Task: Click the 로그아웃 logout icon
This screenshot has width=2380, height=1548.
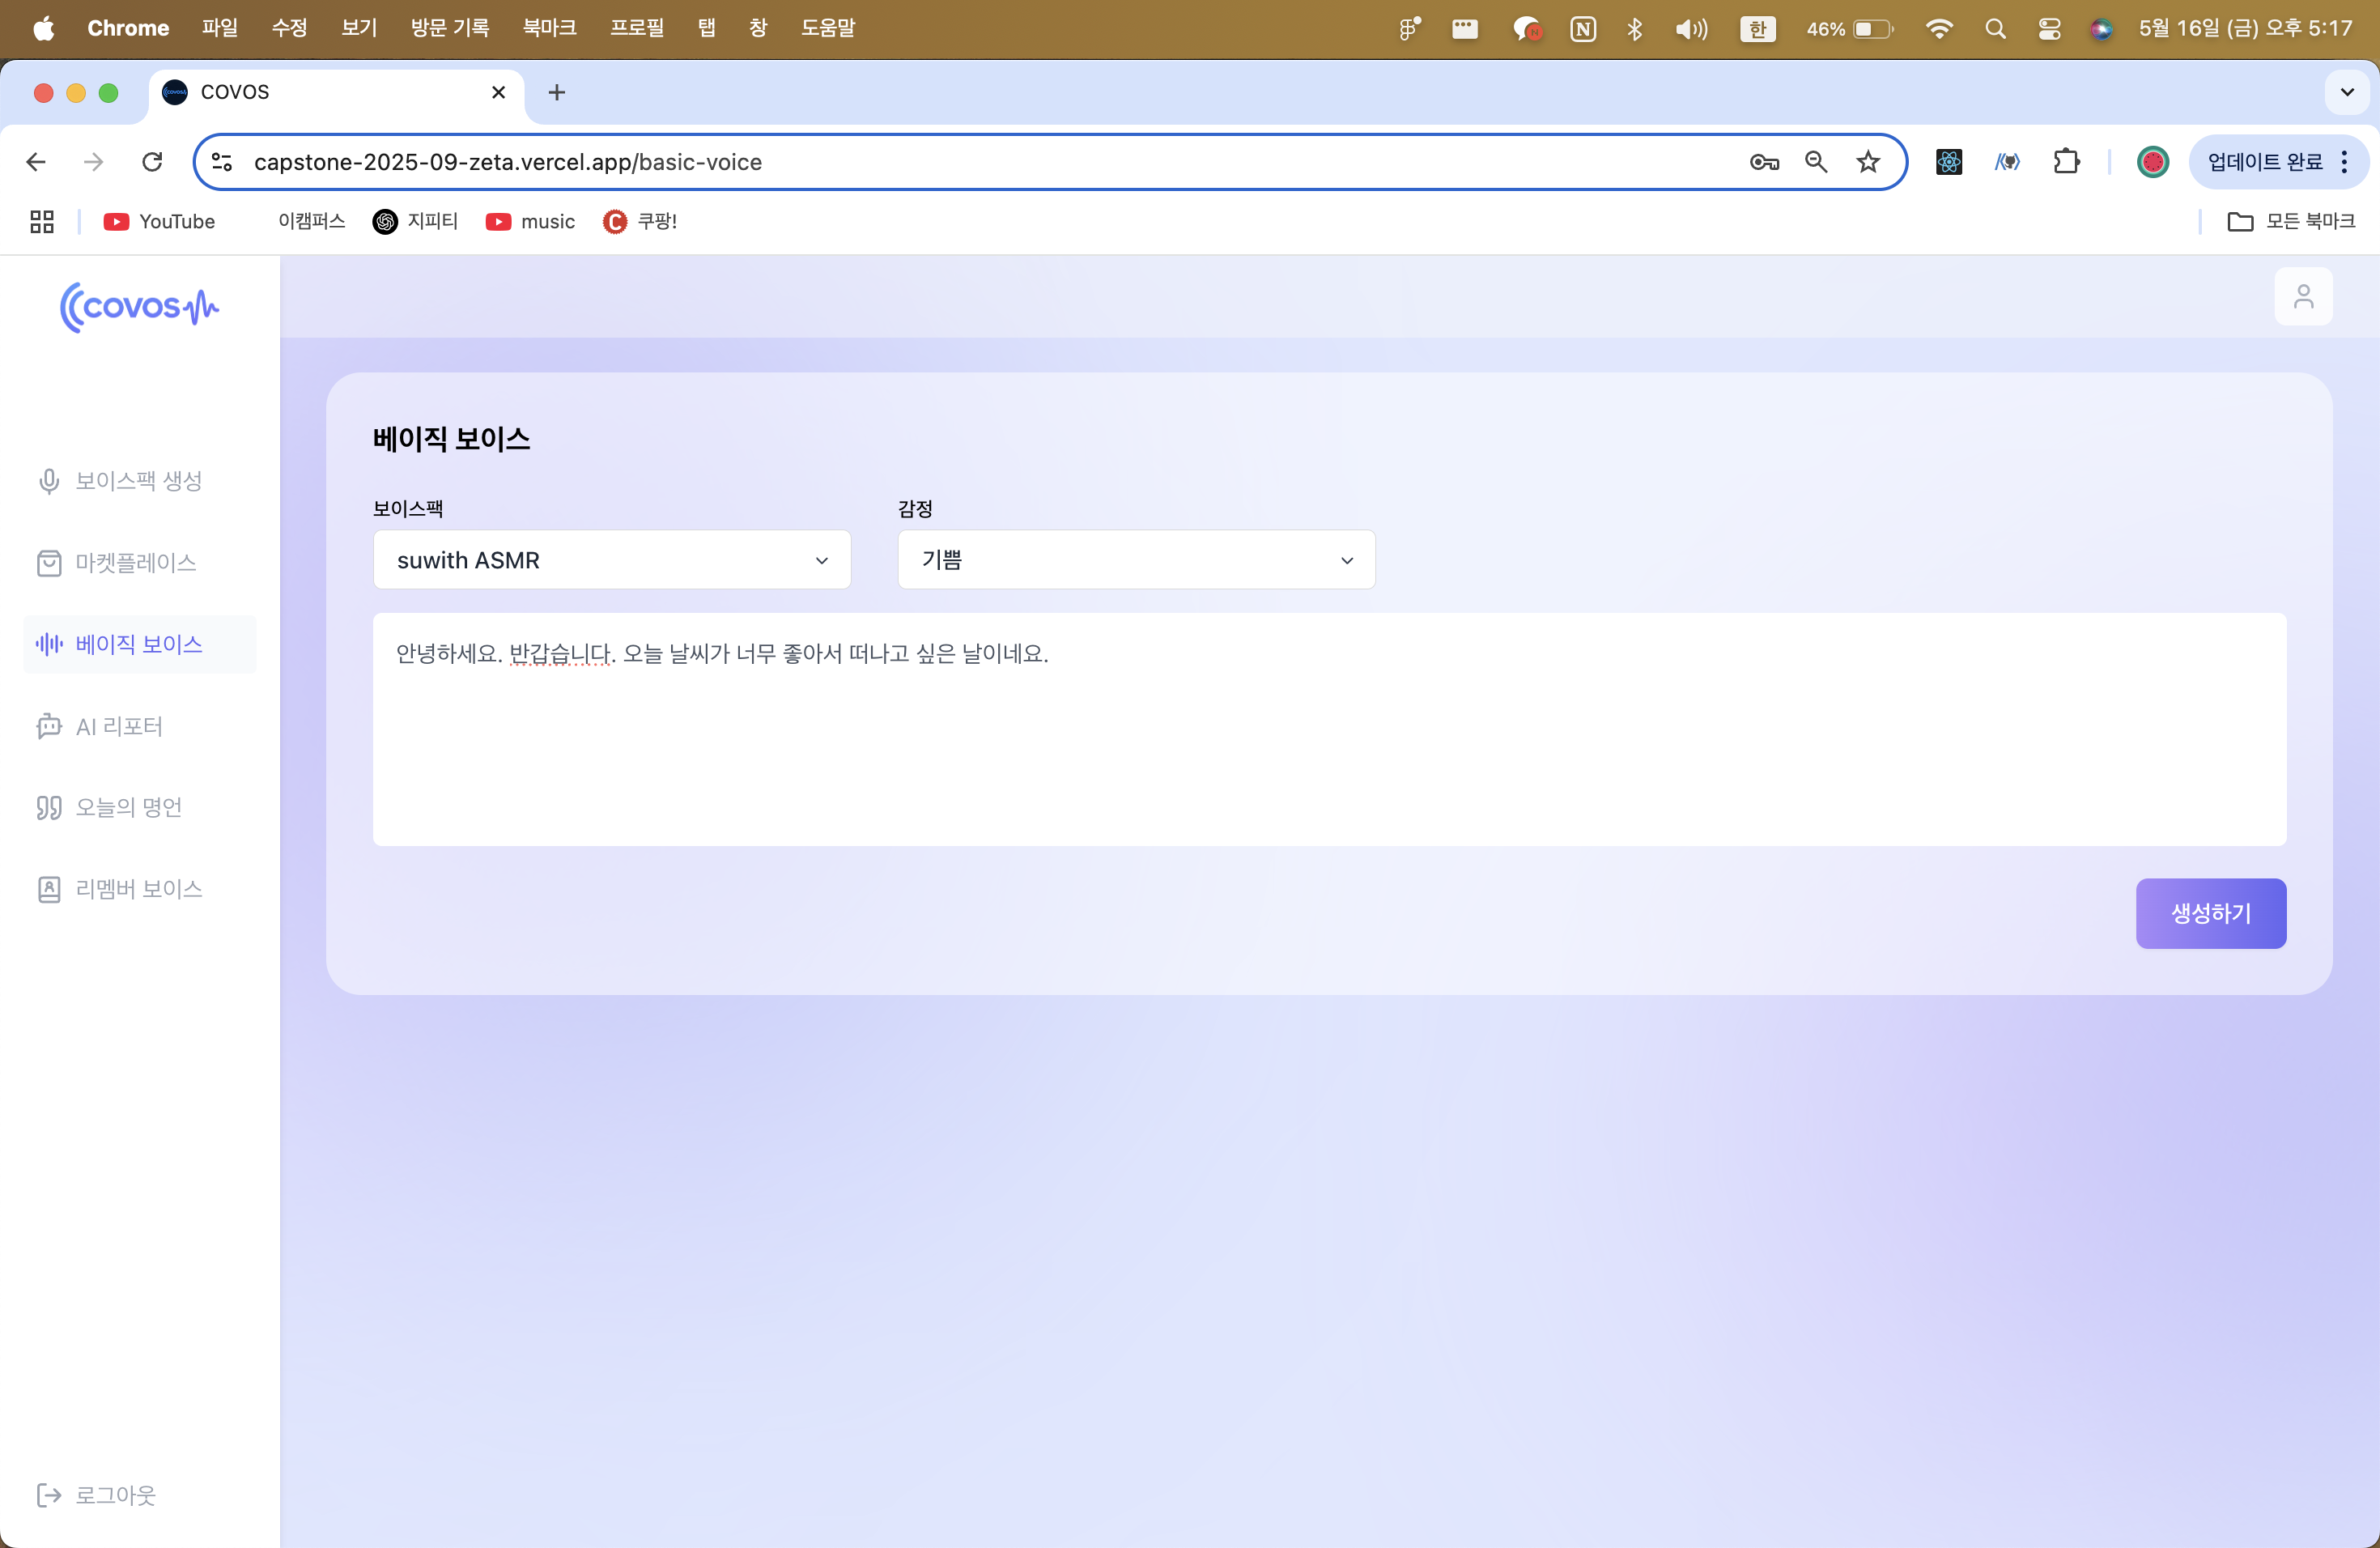Action: coord(49,1494)
